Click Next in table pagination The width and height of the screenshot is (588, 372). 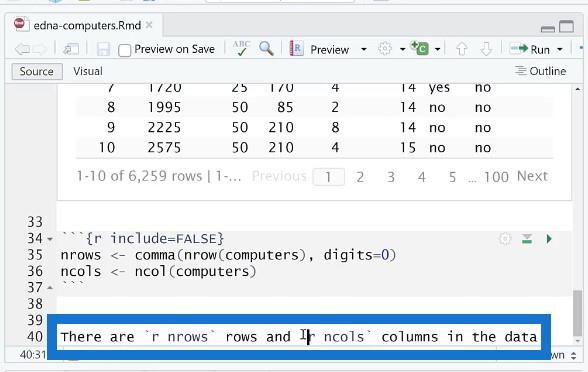[532, 176]
